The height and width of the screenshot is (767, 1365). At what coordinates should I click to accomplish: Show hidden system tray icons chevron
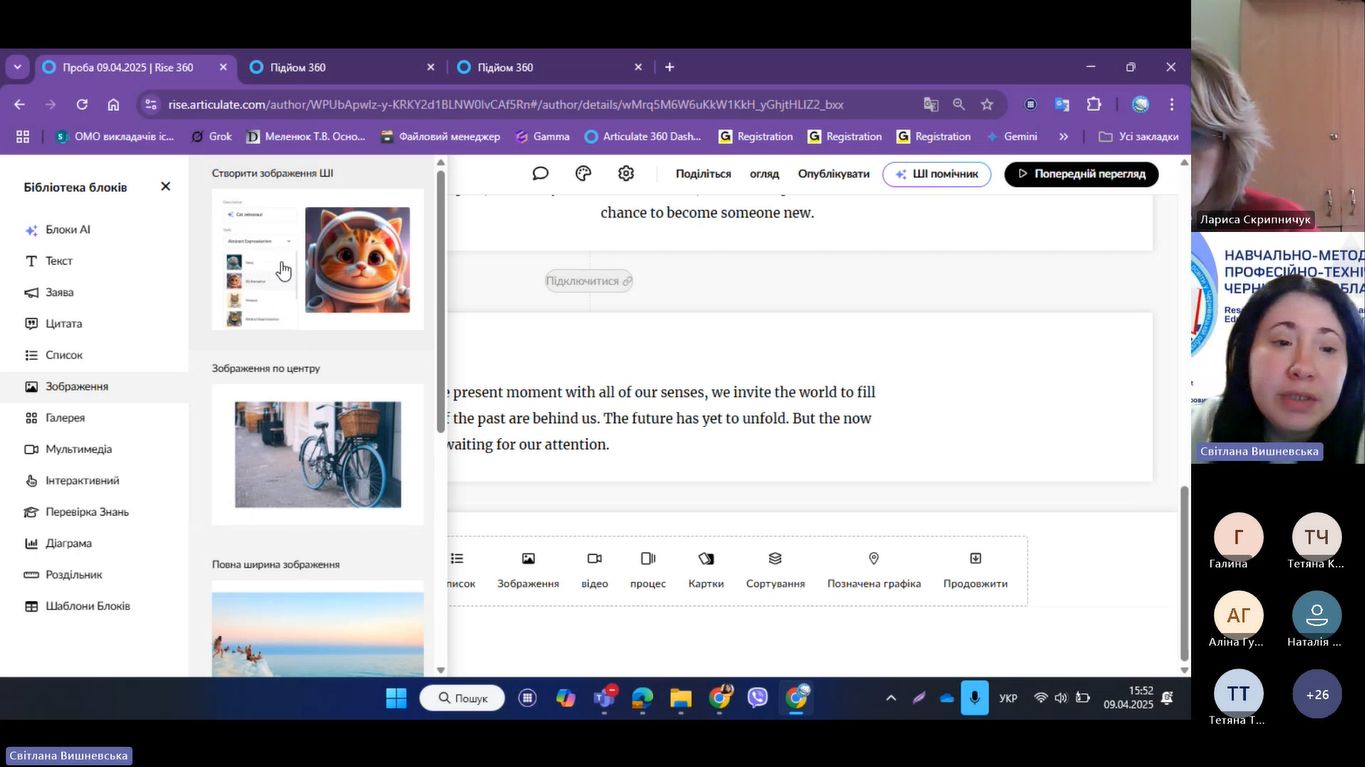click(891, 698)
